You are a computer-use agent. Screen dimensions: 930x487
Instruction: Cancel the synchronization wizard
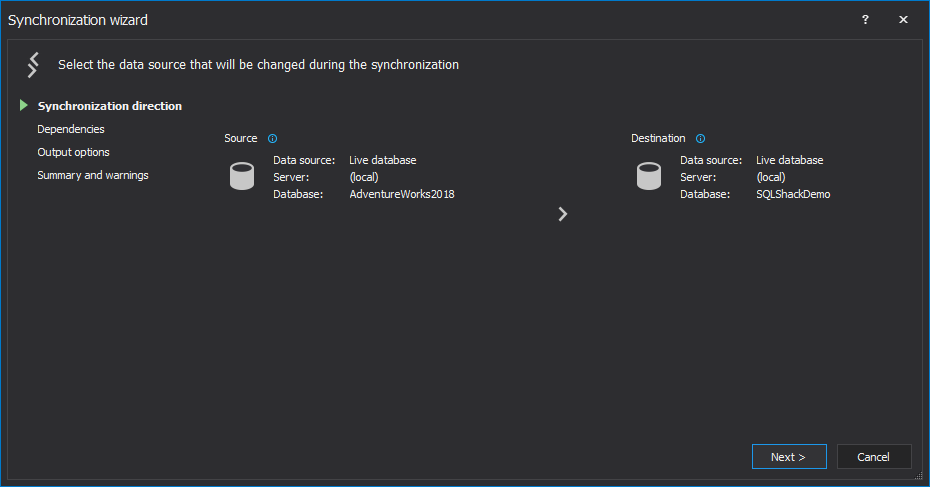(874, 457)
